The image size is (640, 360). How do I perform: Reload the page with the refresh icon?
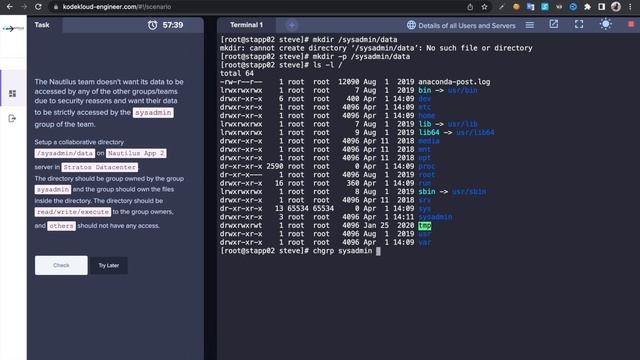tap(38, 7)
